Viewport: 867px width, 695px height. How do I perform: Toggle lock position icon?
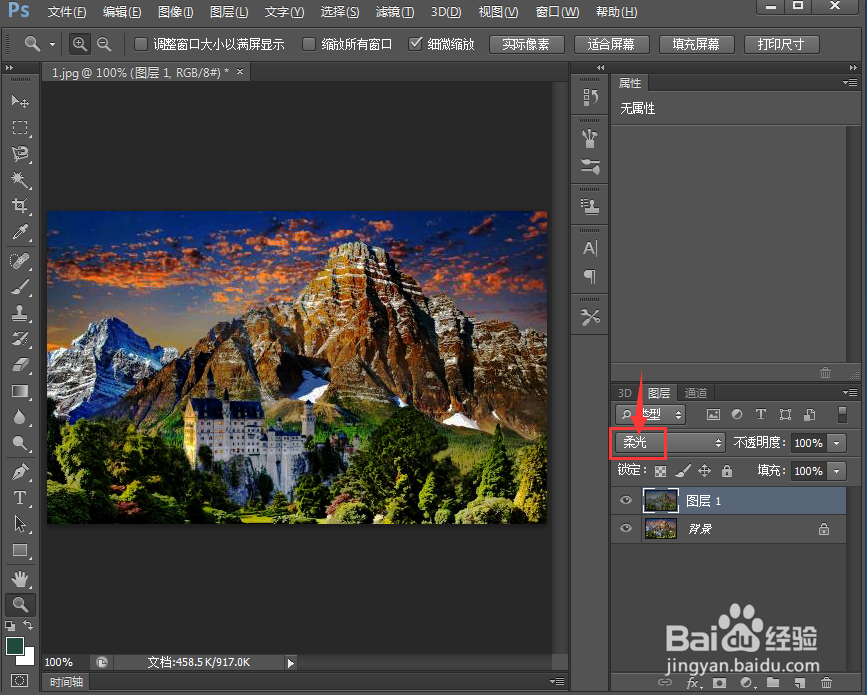click(704, 471)
